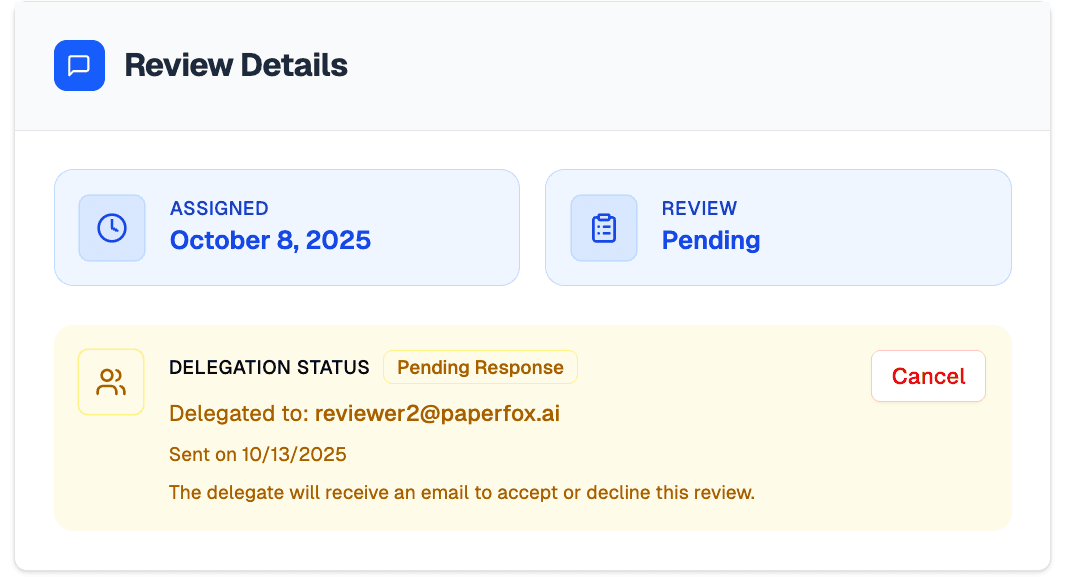
Task: Open the Delegation Status section
Action: (533, 427)
